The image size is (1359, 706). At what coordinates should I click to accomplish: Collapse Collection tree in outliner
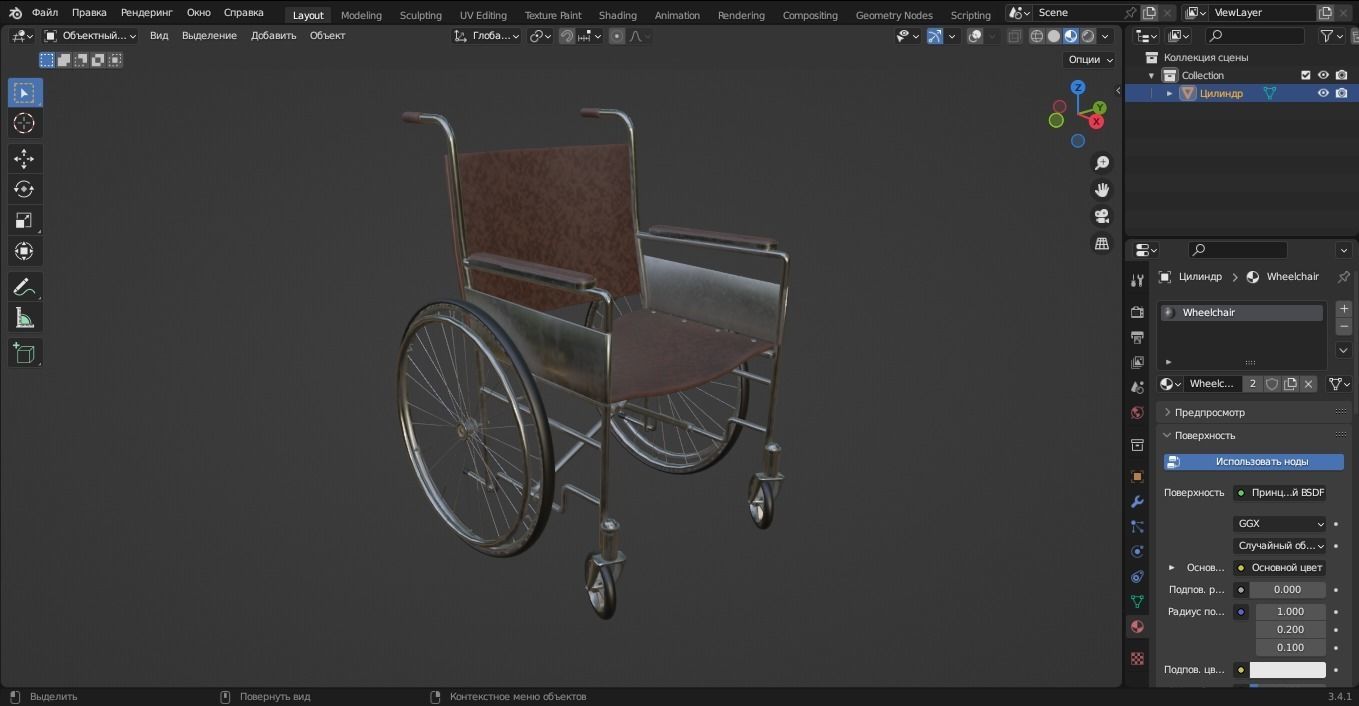1151,75
